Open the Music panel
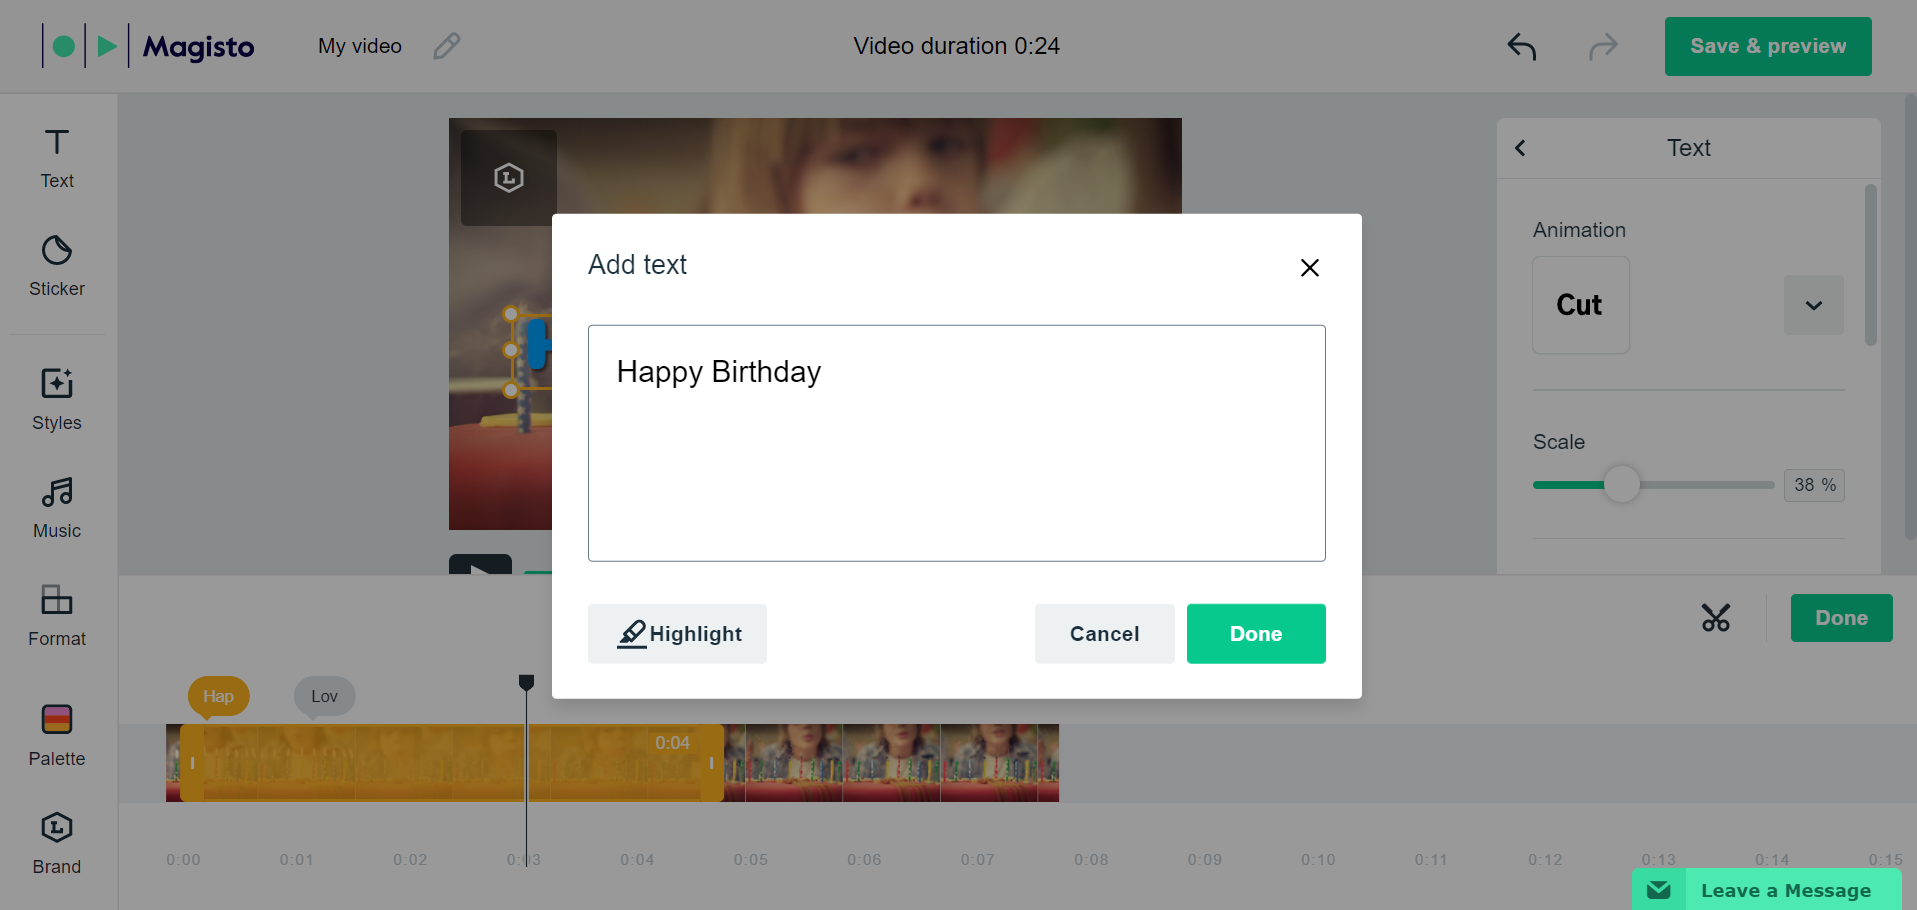Screen dimensions: 1917x910 tap(57, 508)
